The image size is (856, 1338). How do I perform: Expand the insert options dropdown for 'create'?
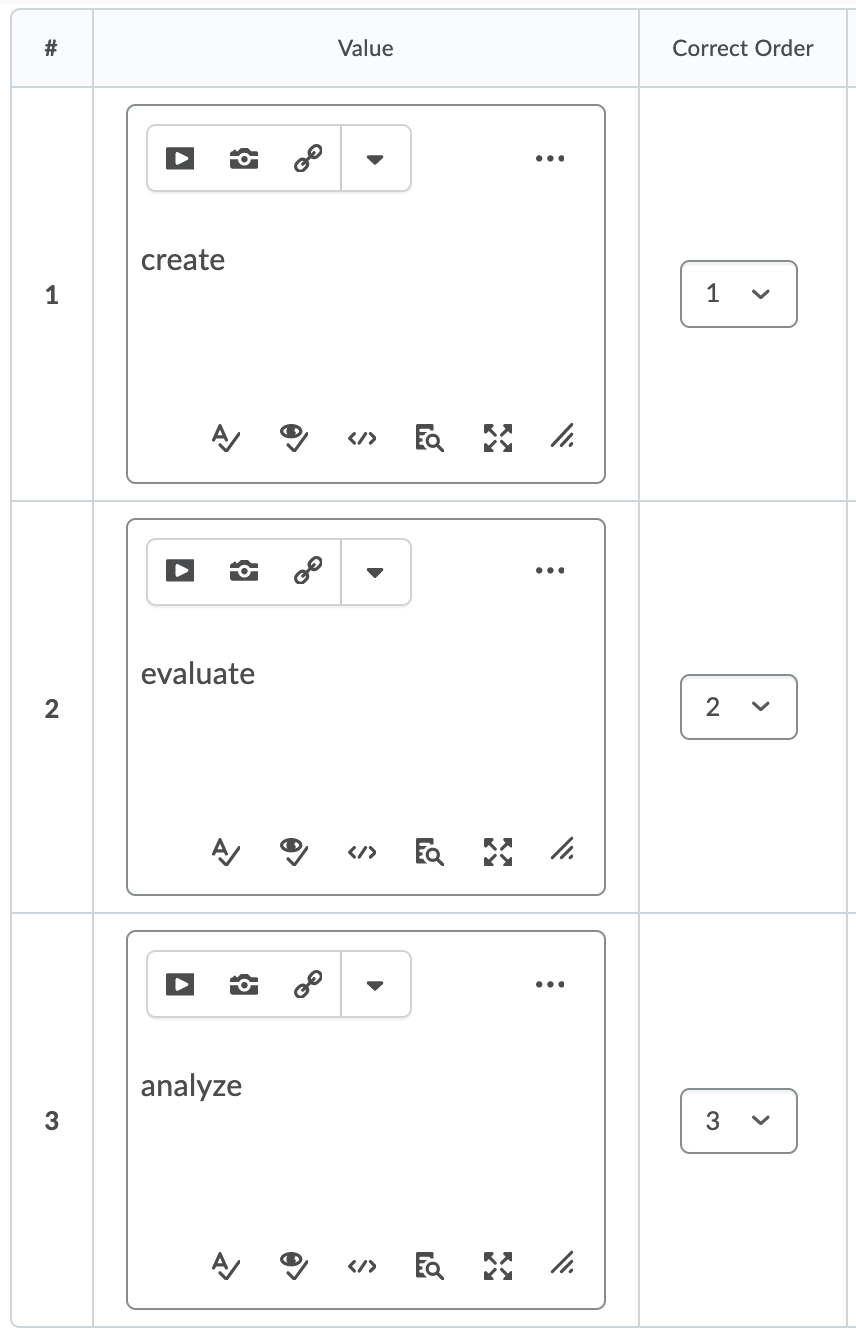375,158
